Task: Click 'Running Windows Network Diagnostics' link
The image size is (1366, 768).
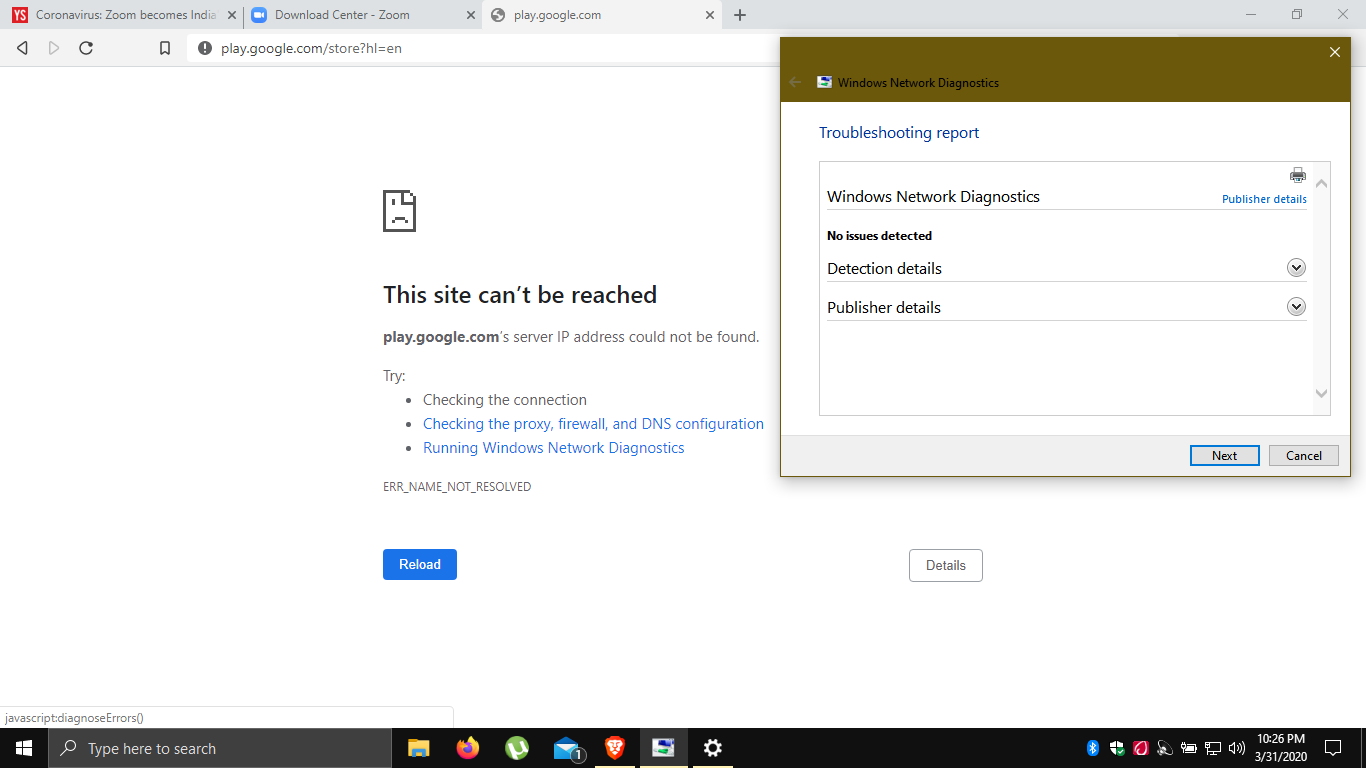Action: (x=554, y=448)
